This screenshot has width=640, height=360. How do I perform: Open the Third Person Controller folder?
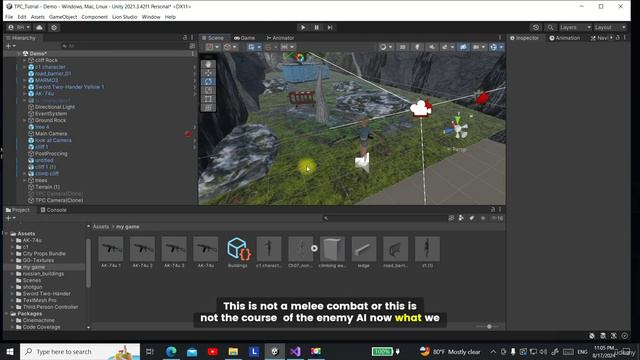[50, 307]
